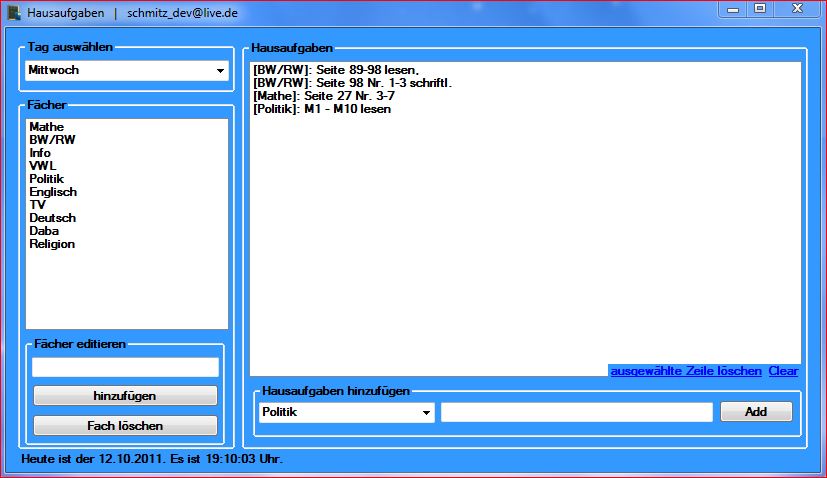Minimize the Hausaufgaben window
The image size is (827, 478).
tap(733, 9)
